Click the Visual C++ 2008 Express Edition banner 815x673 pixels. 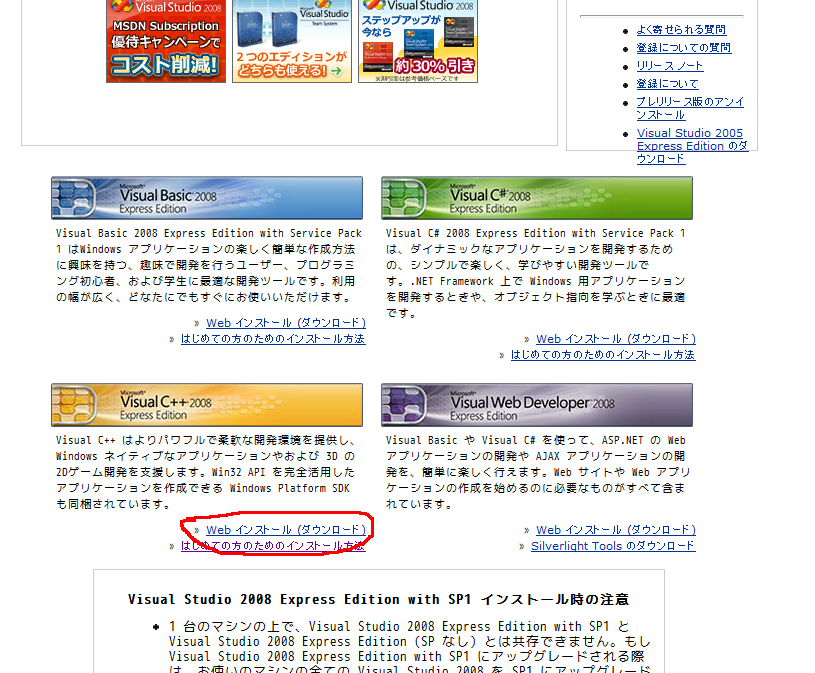point(207,405)
